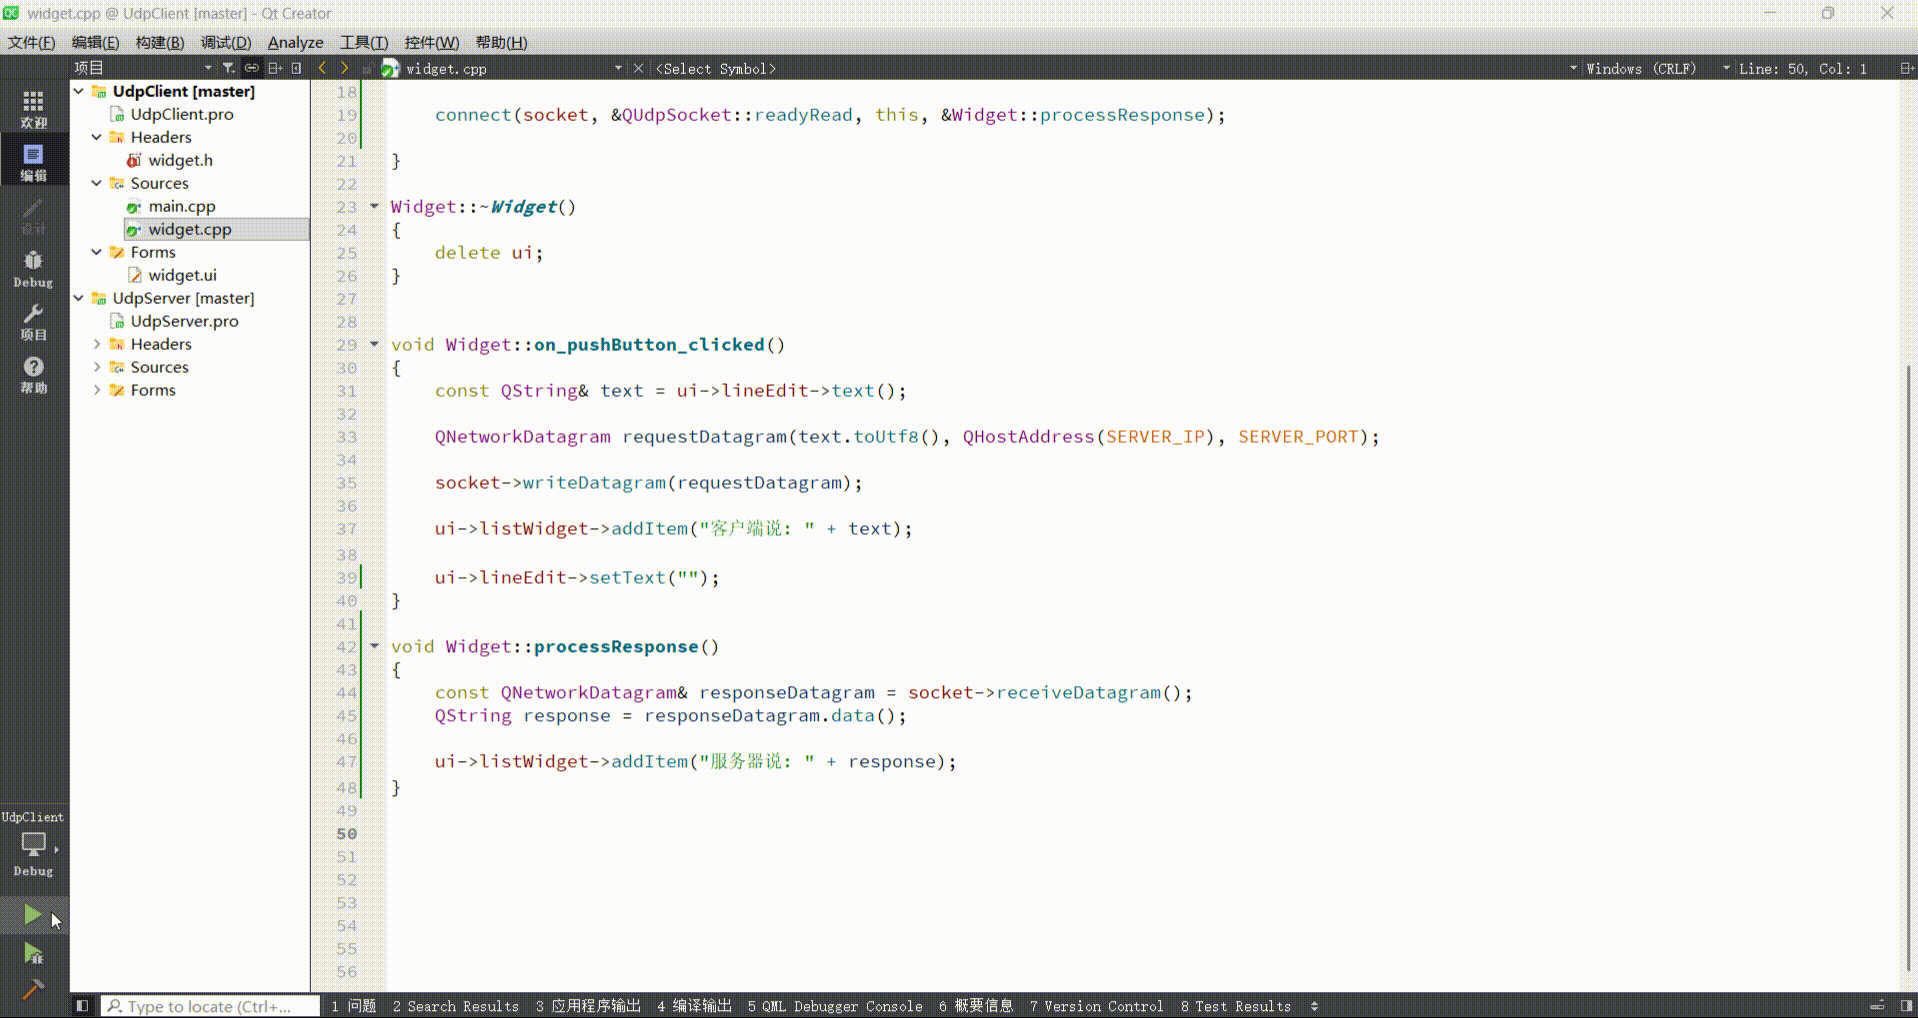Open the 控件(W) menu
The image size is (1918, 1018).
click(x=431, y=42)
